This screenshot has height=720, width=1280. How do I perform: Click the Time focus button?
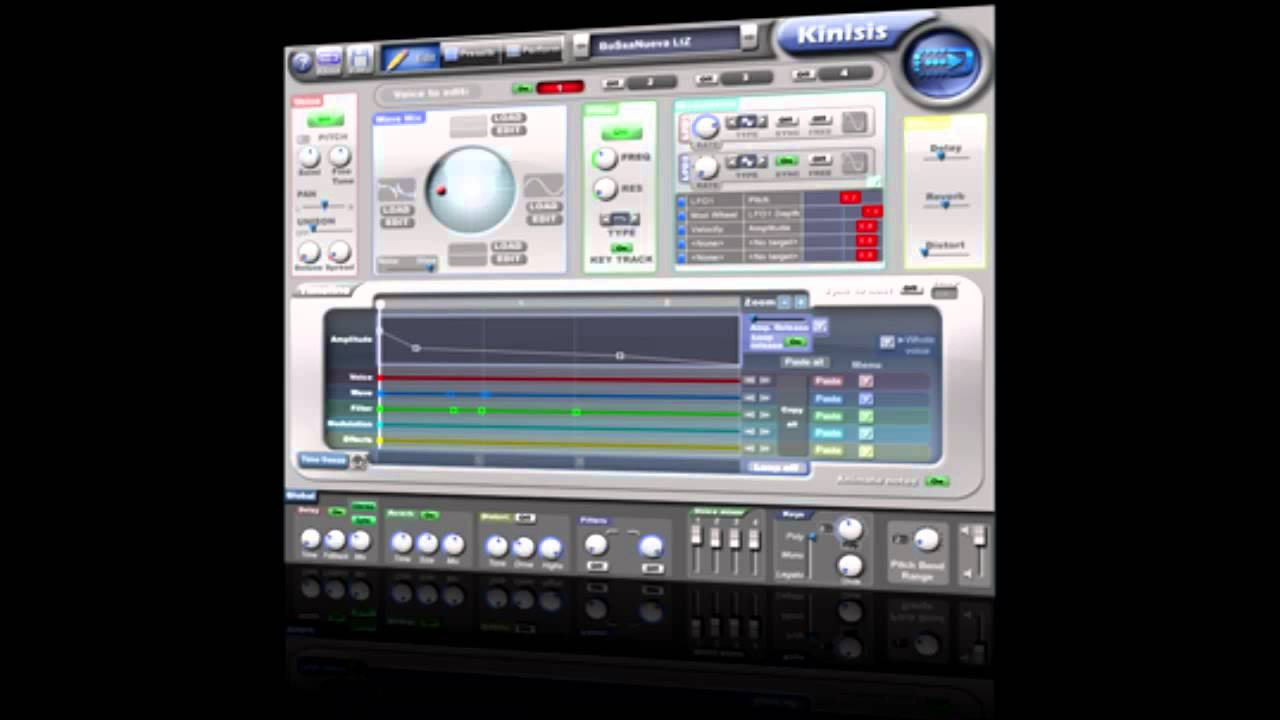click(x=322, y=460)
